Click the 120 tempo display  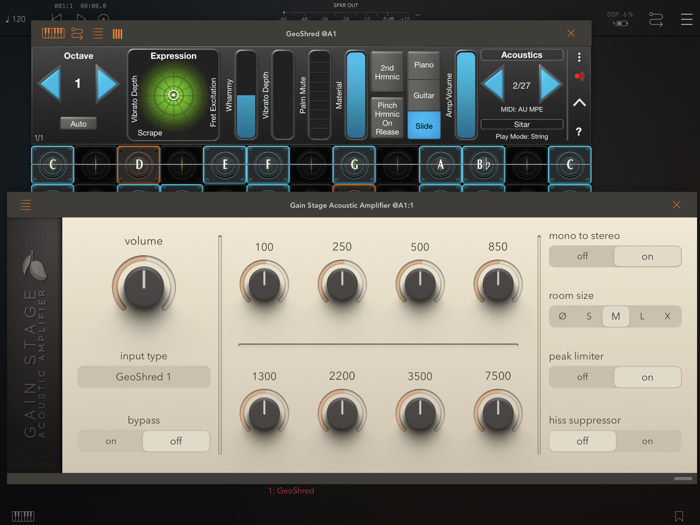pos(16,19)
